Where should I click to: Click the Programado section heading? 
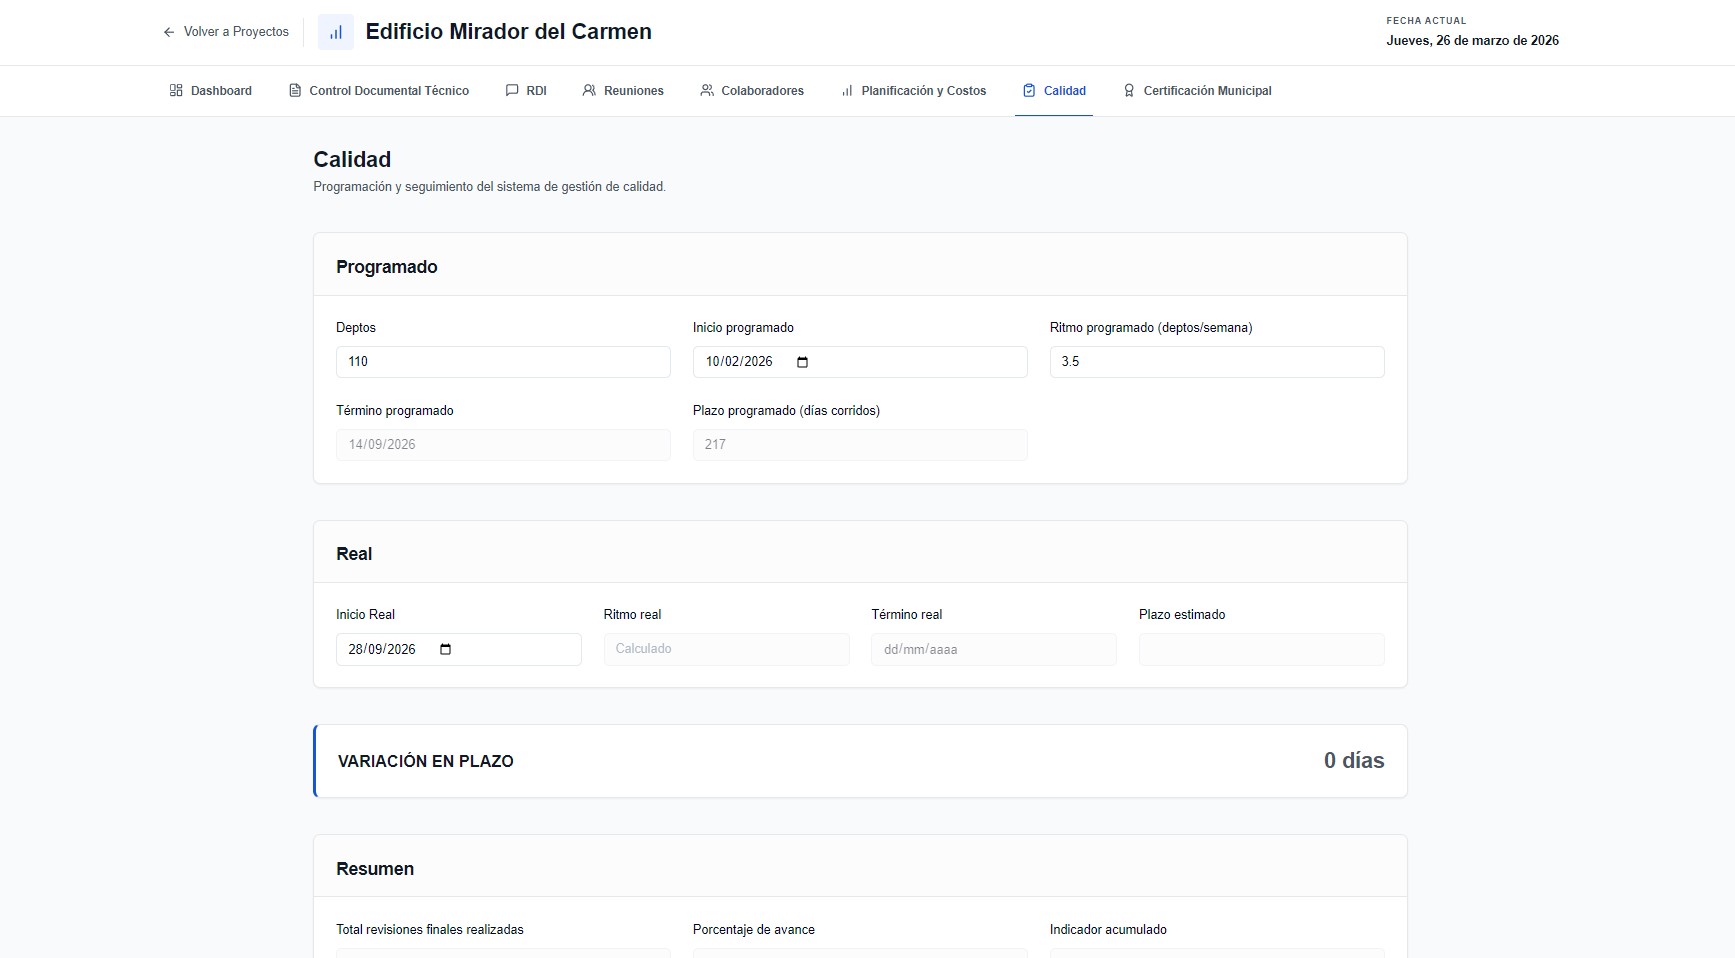point(387,267)
